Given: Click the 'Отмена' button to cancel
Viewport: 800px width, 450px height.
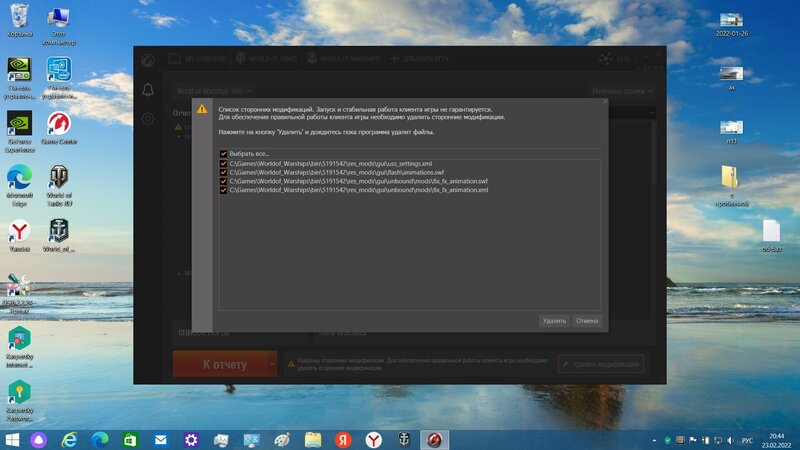Looking at the screenshot, I should click(587, 321).
